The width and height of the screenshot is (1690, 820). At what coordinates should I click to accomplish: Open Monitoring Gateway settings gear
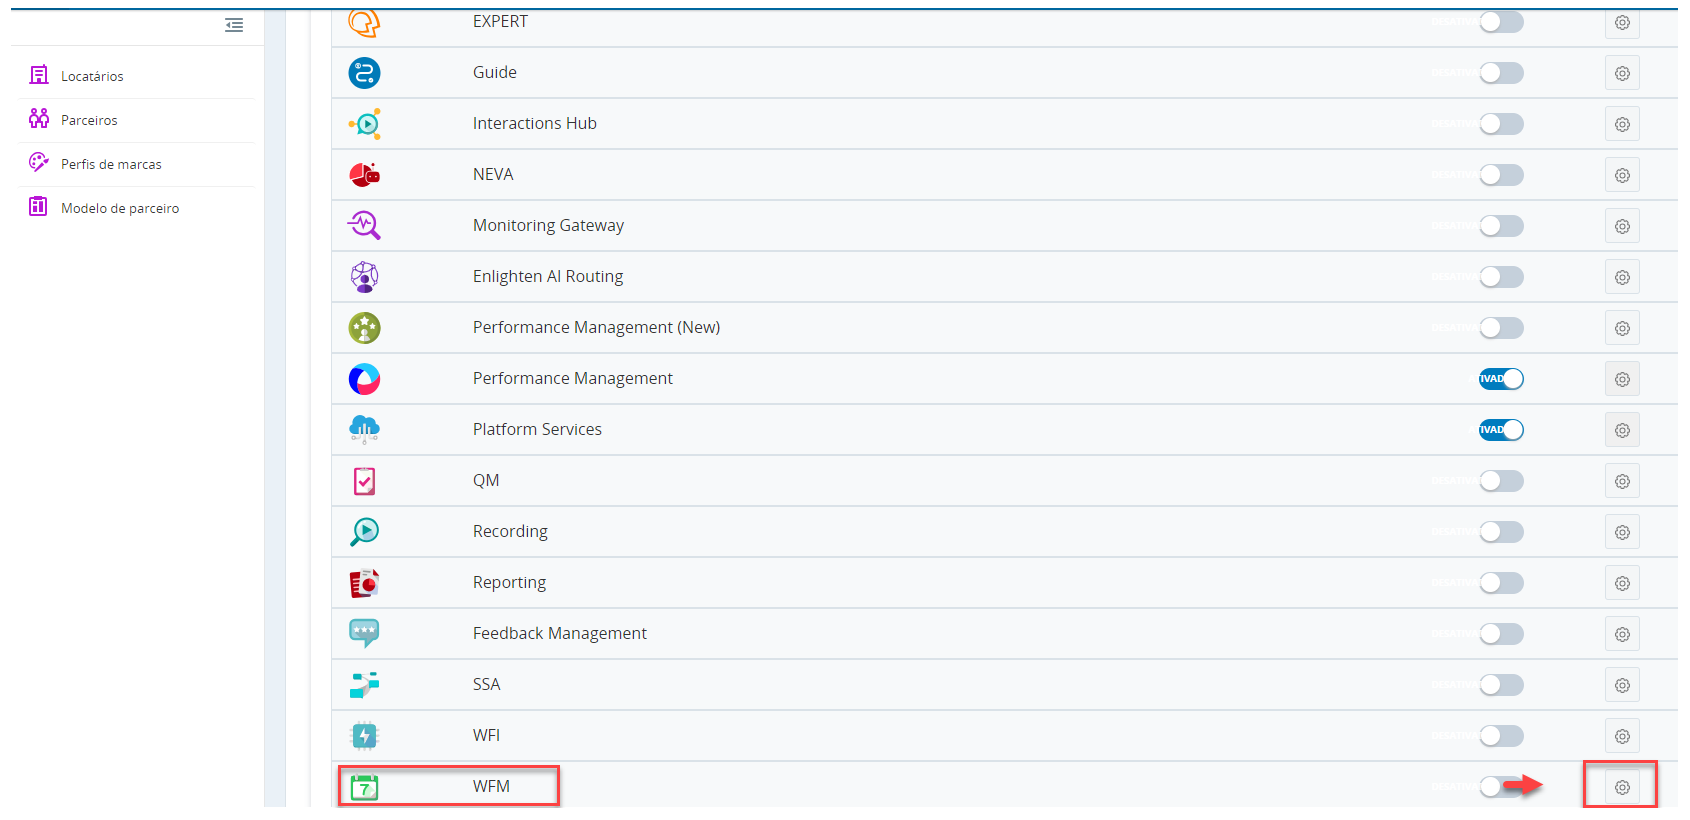point(1622,227)
